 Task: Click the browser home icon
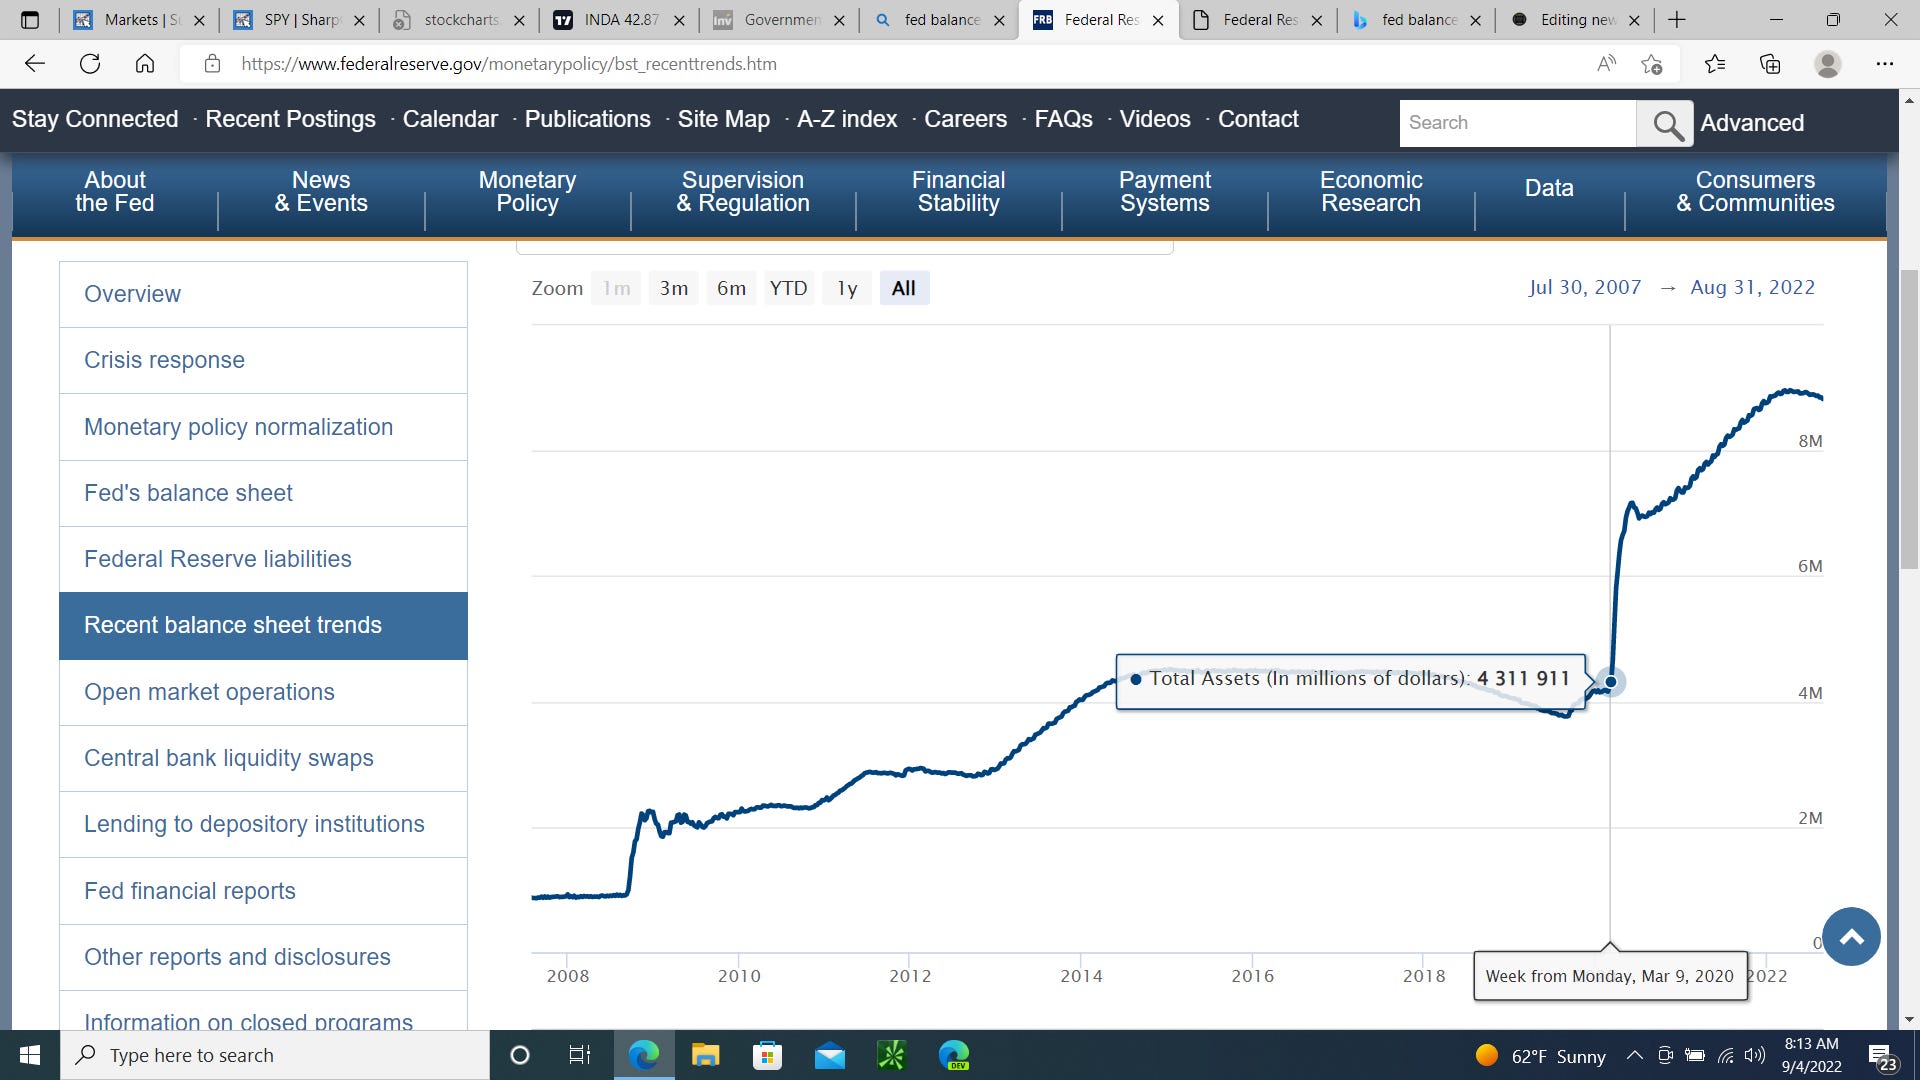click(145, 63)
